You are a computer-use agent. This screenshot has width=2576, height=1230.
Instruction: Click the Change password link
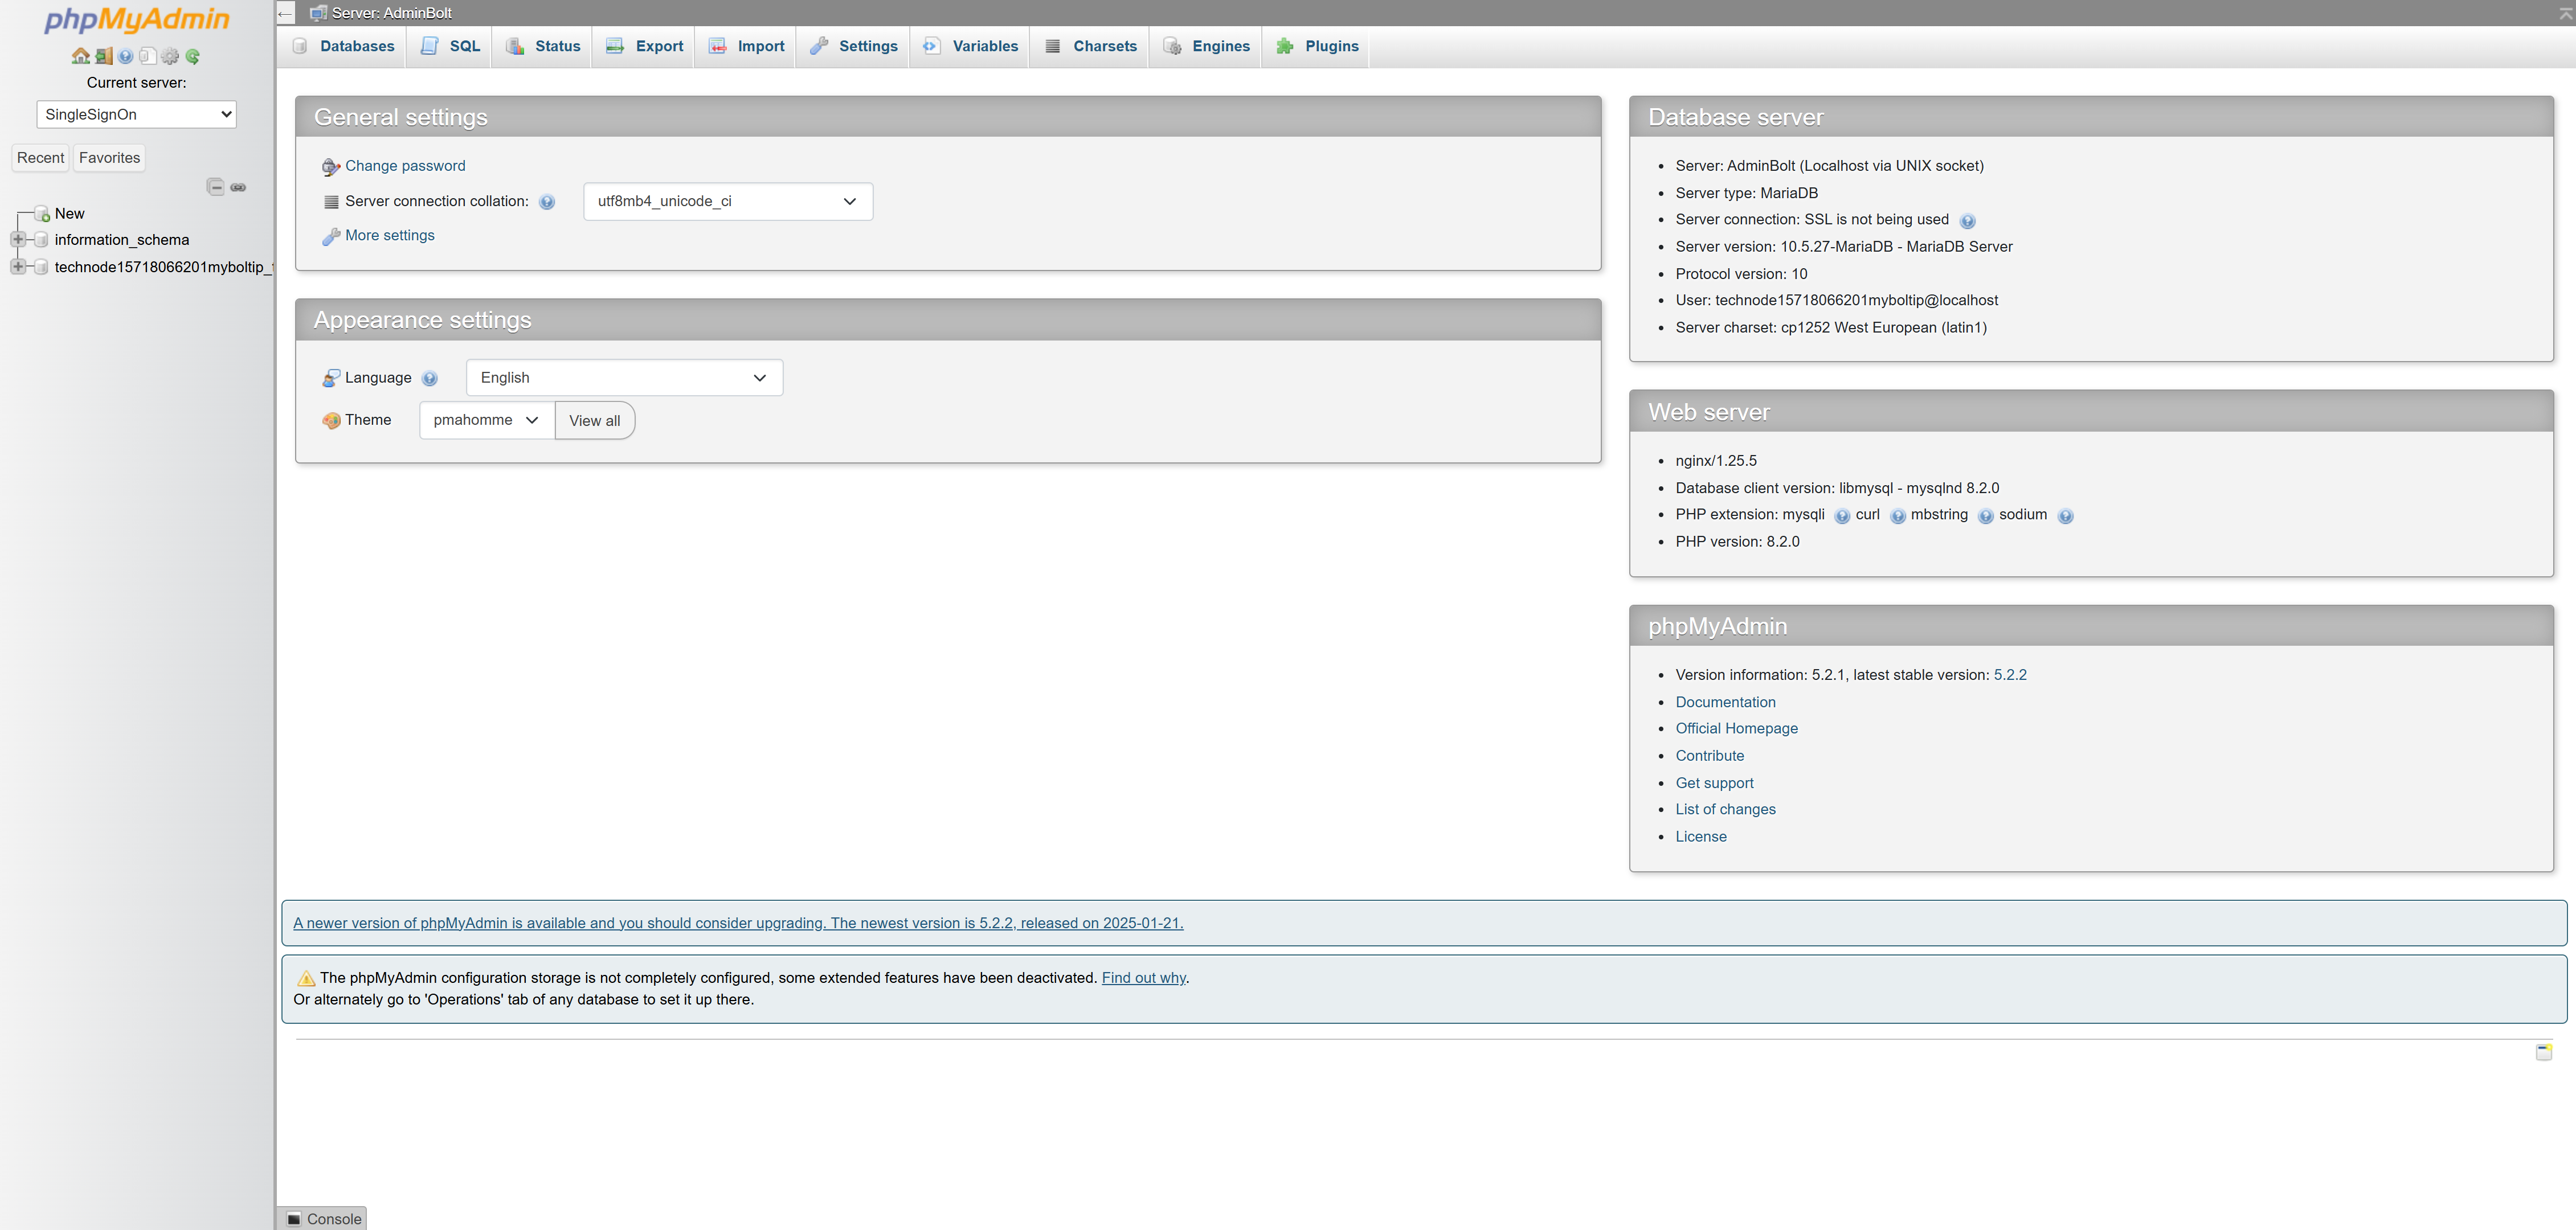[x=404, y=166]
